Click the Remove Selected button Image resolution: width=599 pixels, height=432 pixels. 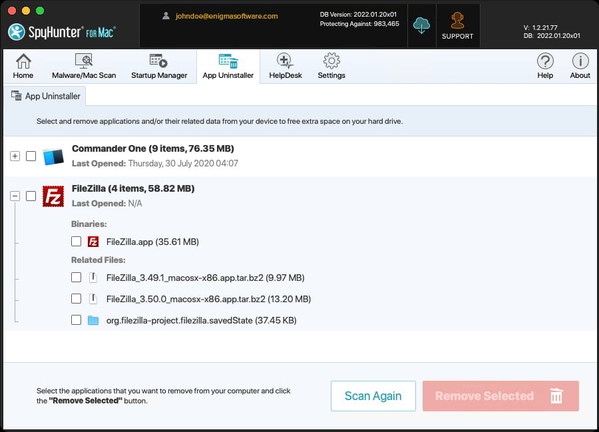[x=501, y=396]
